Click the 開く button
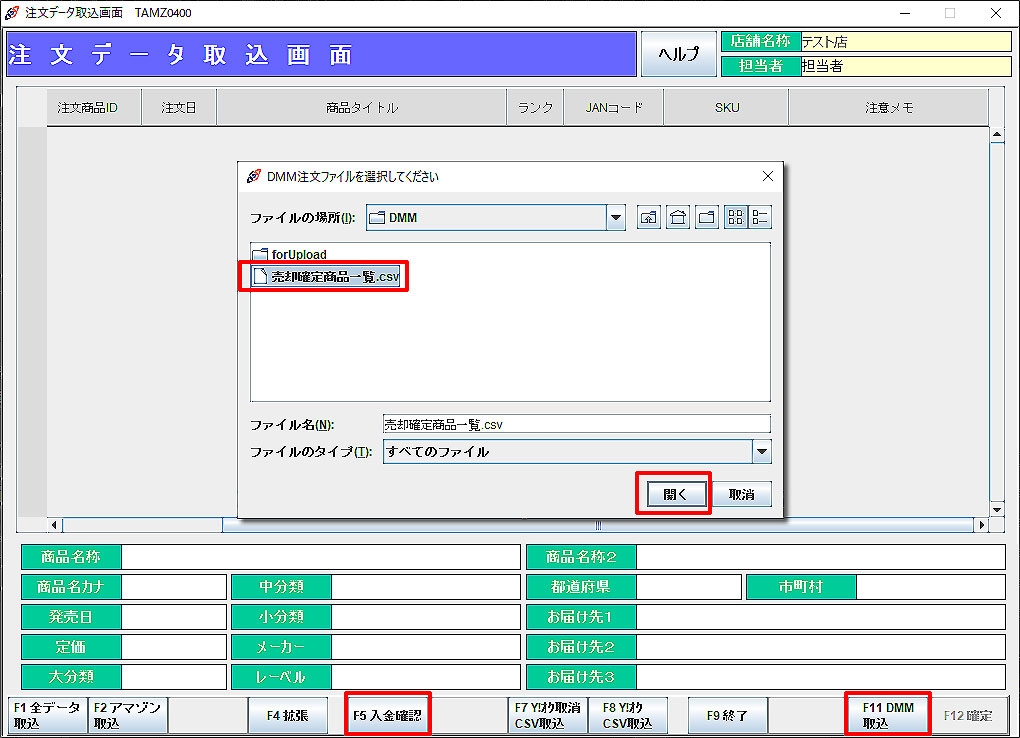The image size is (1020, 738). (x=674, y=494)
